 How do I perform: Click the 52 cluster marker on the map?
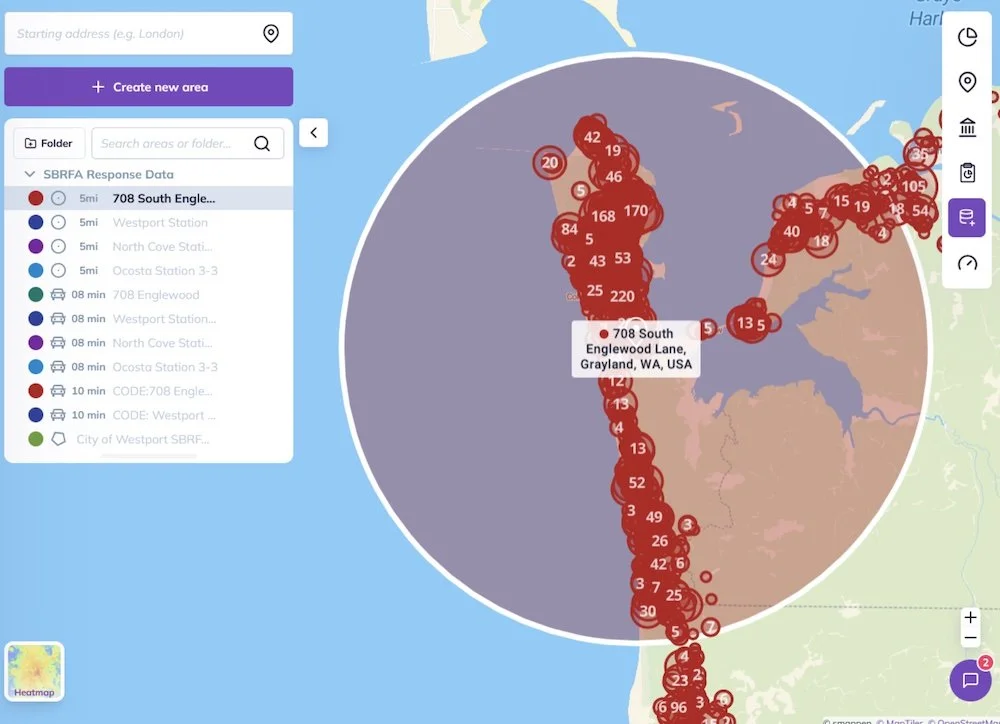point(636,483)
